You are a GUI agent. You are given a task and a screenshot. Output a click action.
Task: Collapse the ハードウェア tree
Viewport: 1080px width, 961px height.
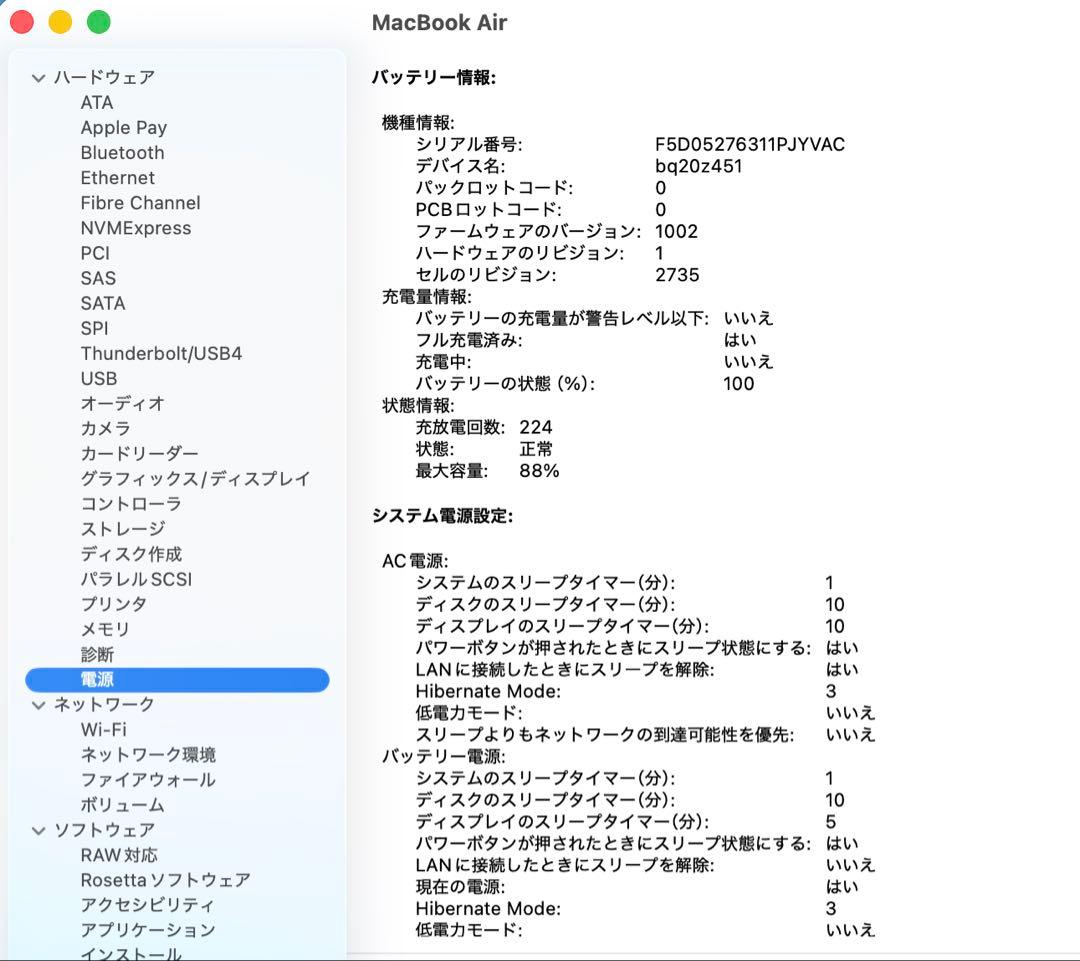click(38, 77)
